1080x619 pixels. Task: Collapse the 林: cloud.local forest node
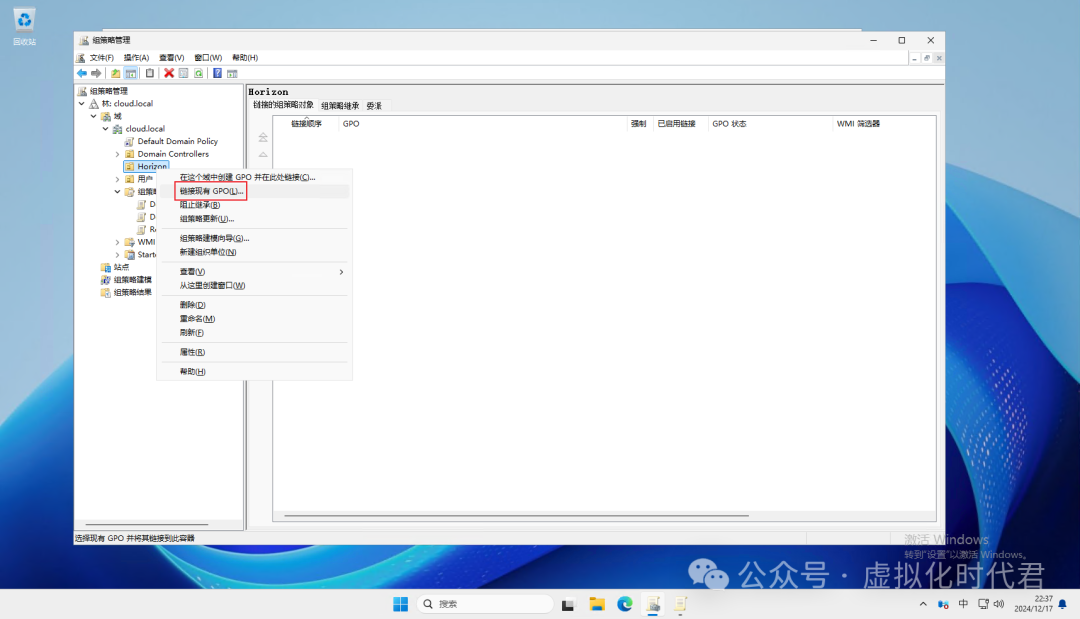[x=82, y=104]
